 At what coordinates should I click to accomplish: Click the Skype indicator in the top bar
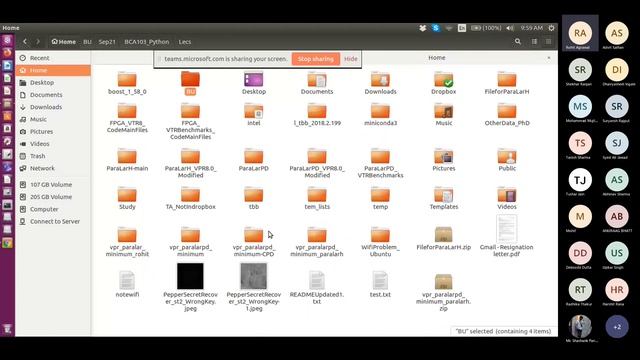pyautogui.click(x=436, y=28)
